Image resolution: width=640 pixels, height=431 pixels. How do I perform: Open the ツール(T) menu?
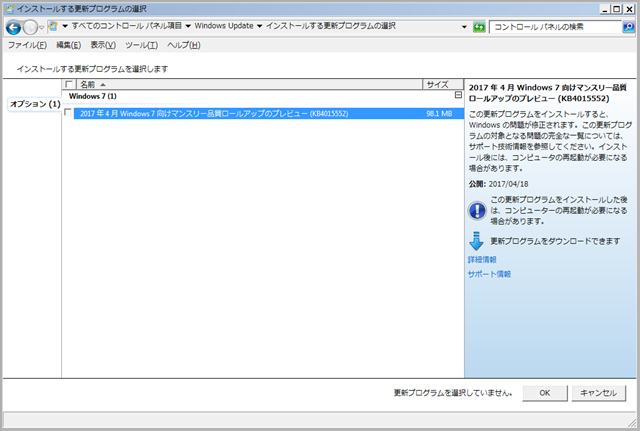142,45
